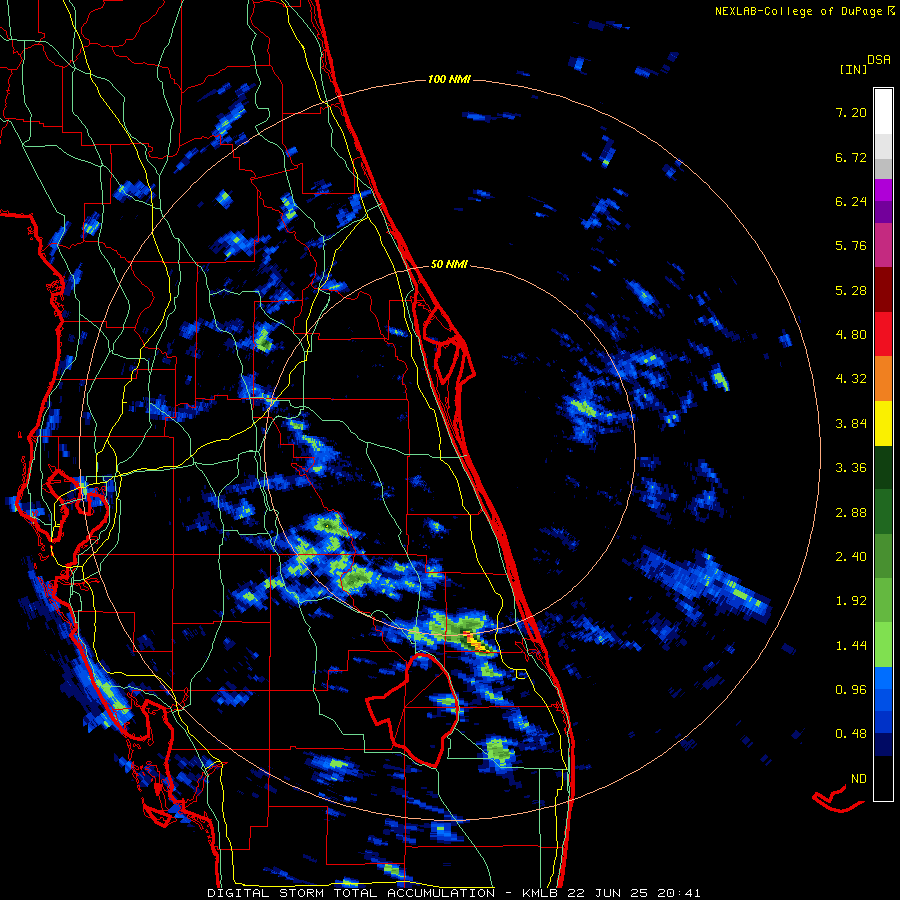The image size is (900, 900).
Task: Select the ND legend label
Action: click(x=859, y=779)
